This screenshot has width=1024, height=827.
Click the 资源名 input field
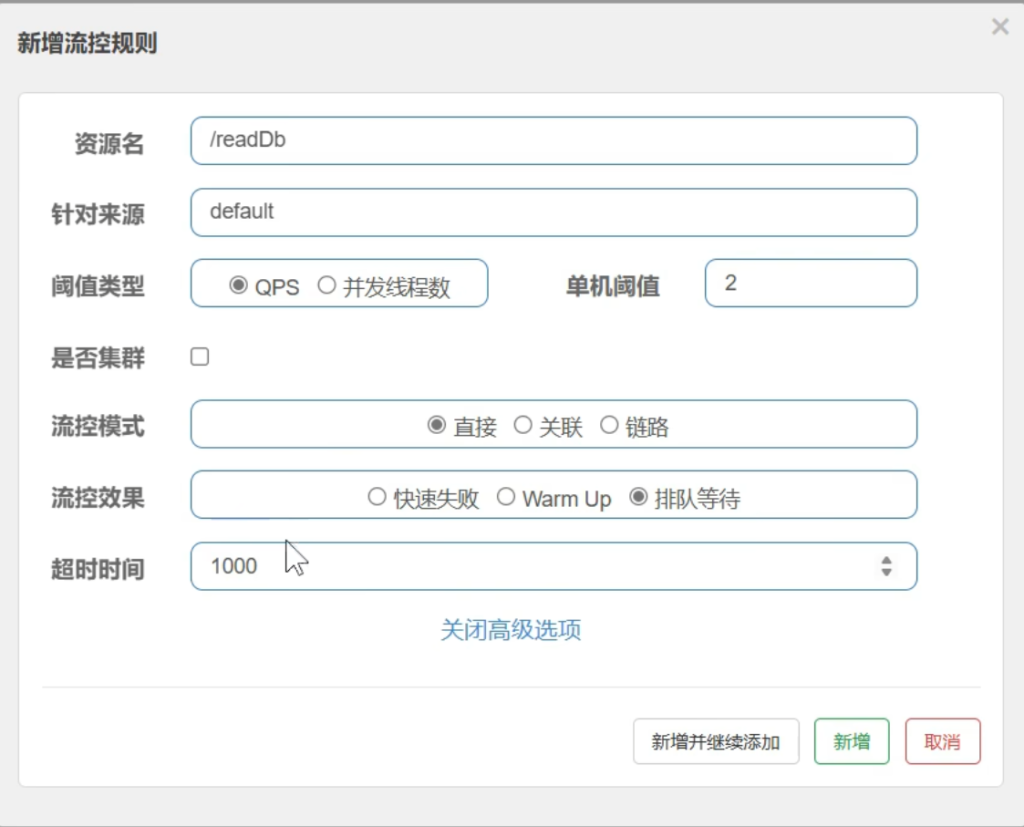(x=553, y=141)
